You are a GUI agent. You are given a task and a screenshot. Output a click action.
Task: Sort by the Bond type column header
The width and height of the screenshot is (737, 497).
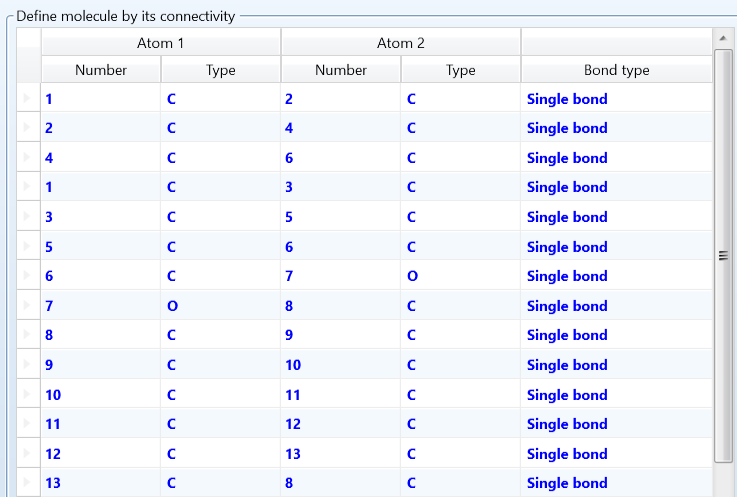(616, 70)
